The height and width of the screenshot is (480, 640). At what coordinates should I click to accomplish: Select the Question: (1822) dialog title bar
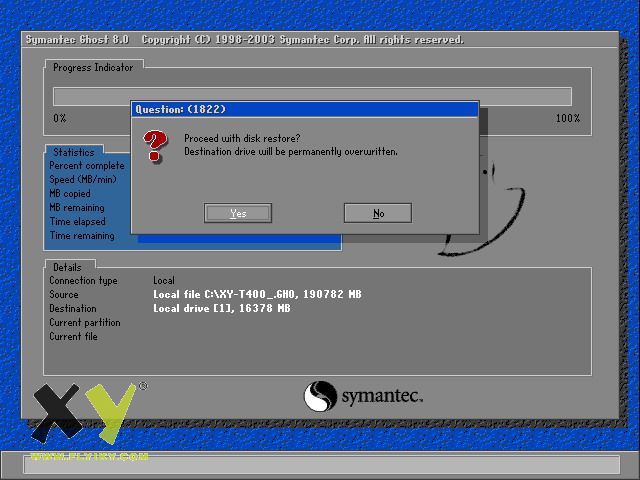304,109
